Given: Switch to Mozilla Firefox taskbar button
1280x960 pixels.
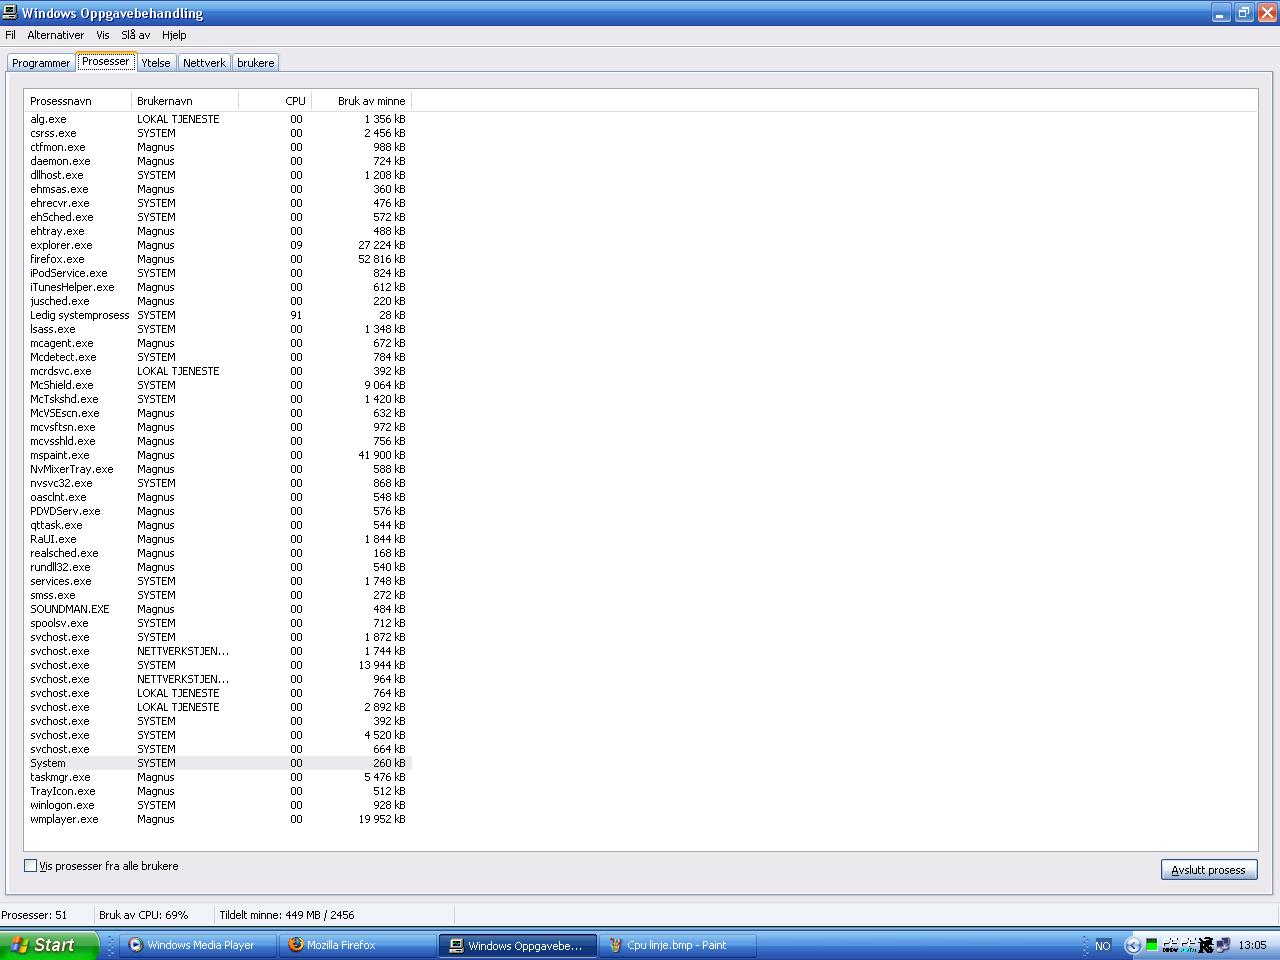Looking at the screenshot, I should click(358, 945).
